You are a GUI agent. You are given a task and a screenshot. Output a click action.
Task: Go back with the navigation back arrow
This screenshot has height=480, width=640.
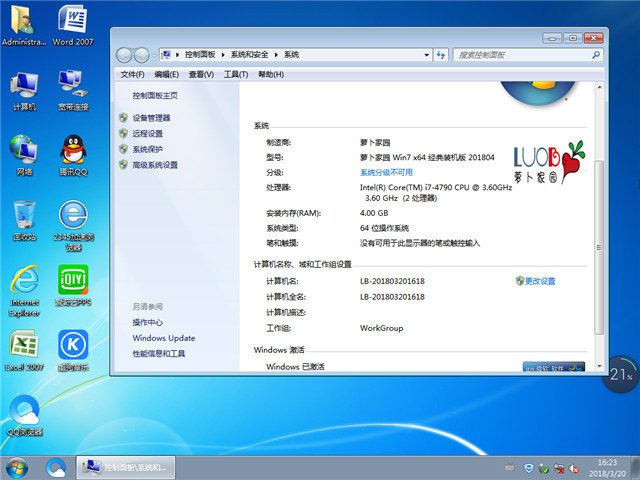[x=124, y=55]
